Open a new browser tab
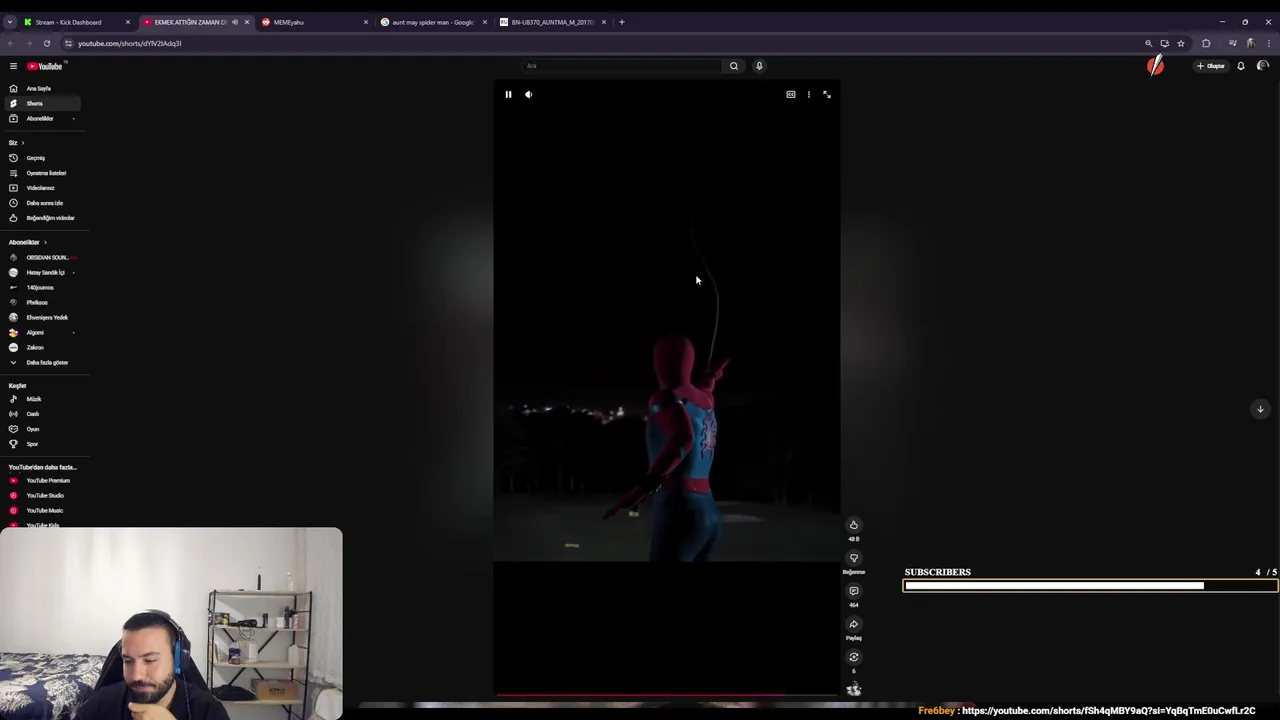This screenshot has height=720, width=1280. click(x=622, y=22)
